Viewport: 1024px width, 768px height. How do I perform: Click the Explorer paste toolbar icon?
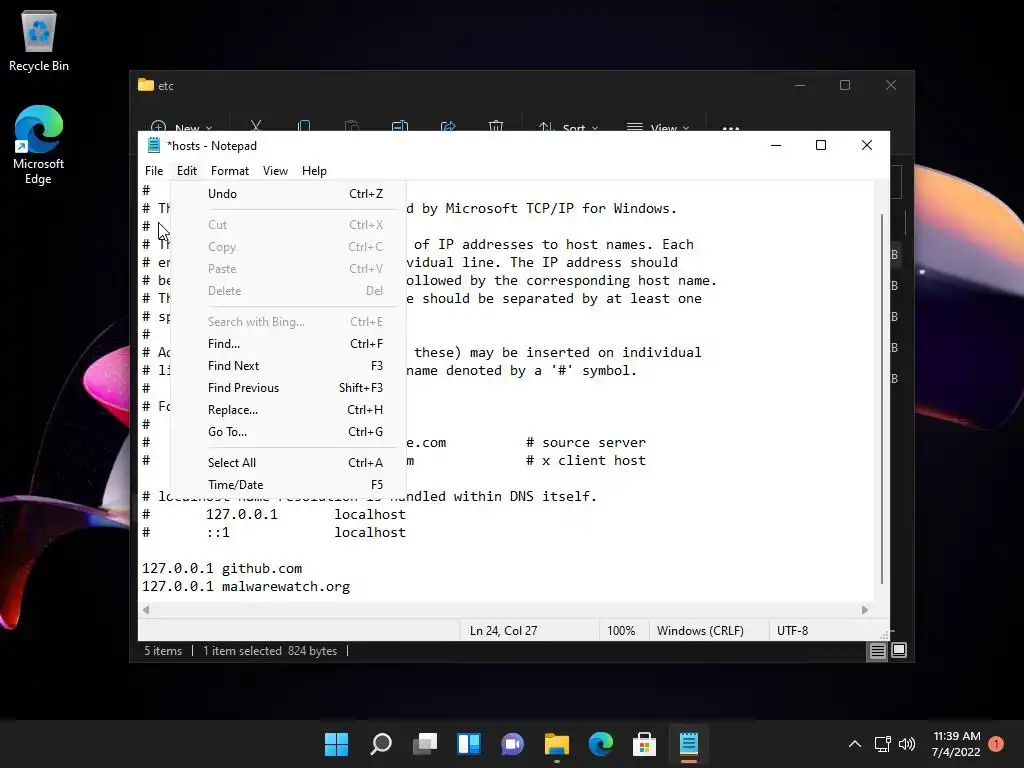pos(351,125)
